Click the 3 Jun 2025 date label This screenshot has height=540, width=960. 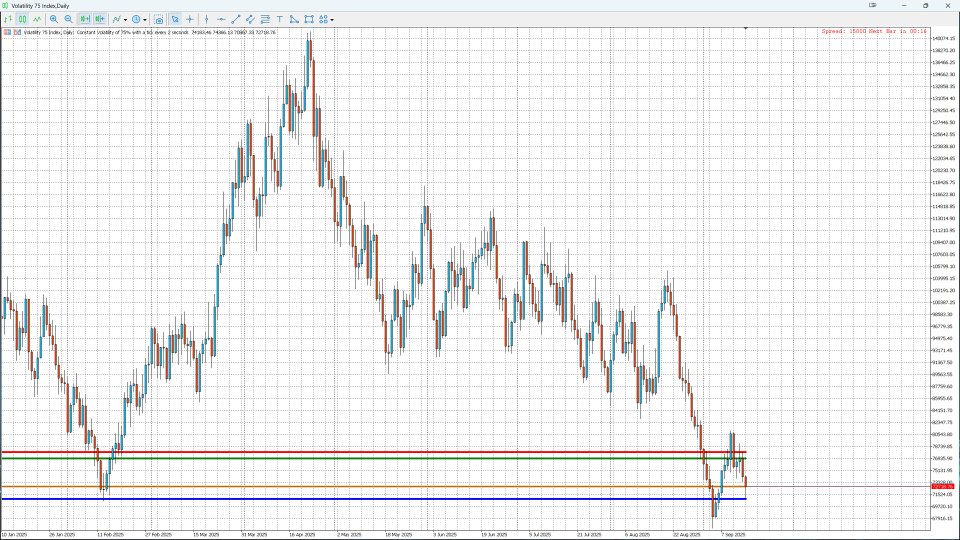click(445, 534)
